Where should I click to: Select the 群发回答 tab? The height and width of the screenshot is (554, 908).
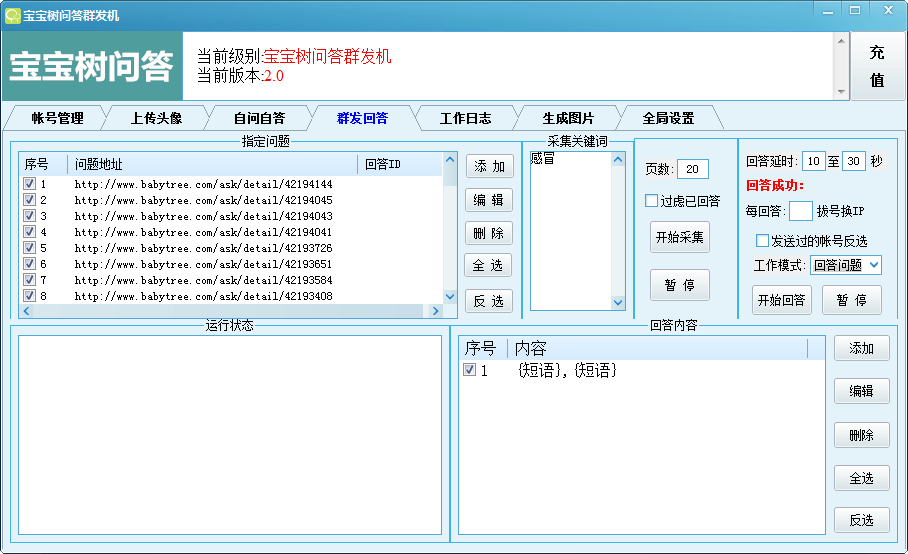362,118
